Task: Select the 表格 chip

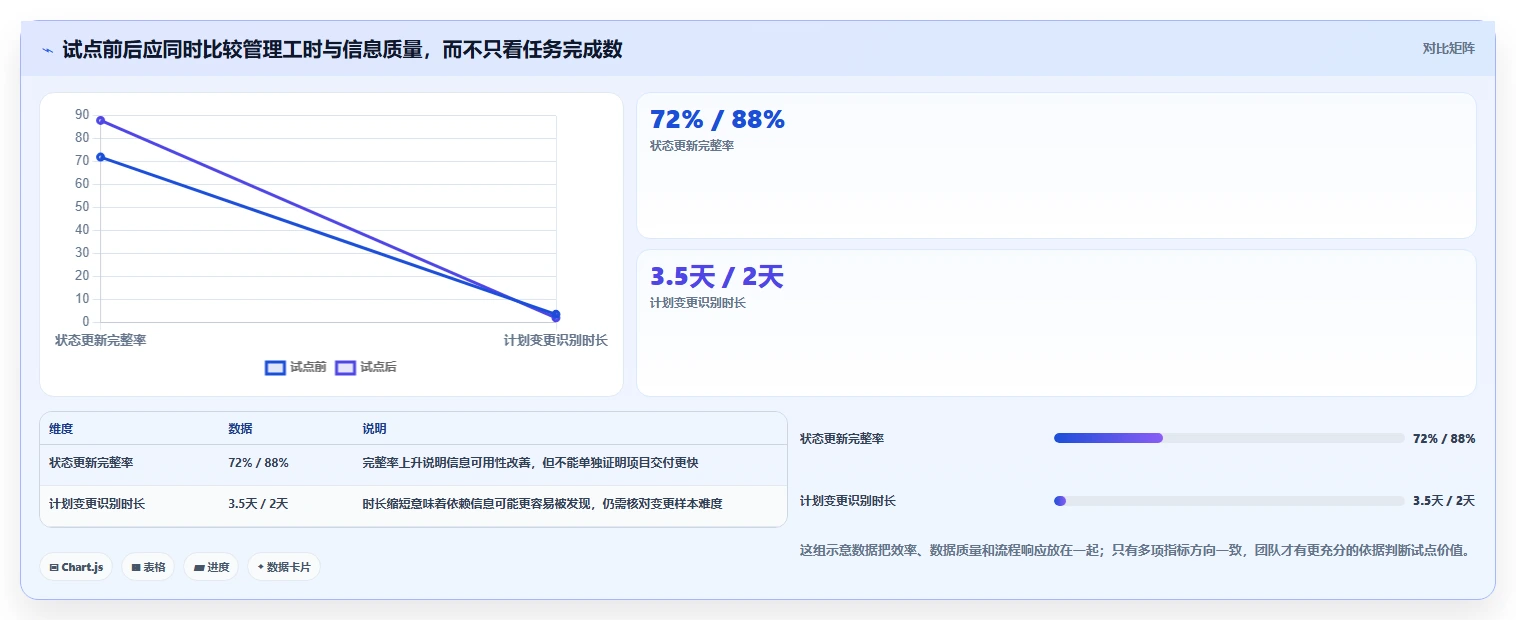Action: 148,567
